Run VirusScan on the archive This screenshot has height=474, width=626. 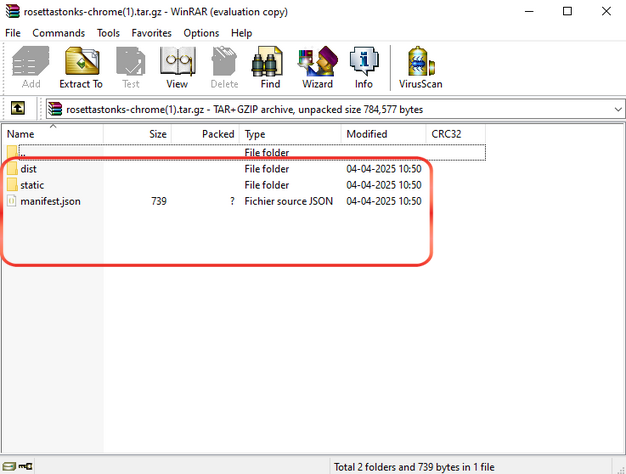coord(420,67)
